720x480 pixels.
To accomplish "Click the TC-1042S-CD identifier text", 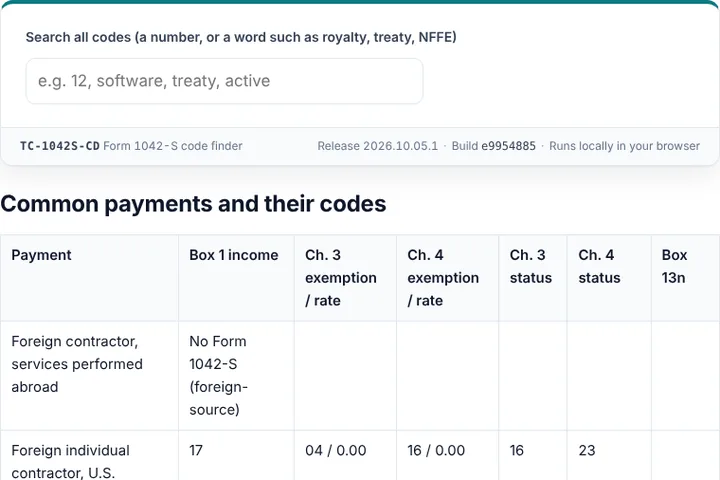I will 60,146.
